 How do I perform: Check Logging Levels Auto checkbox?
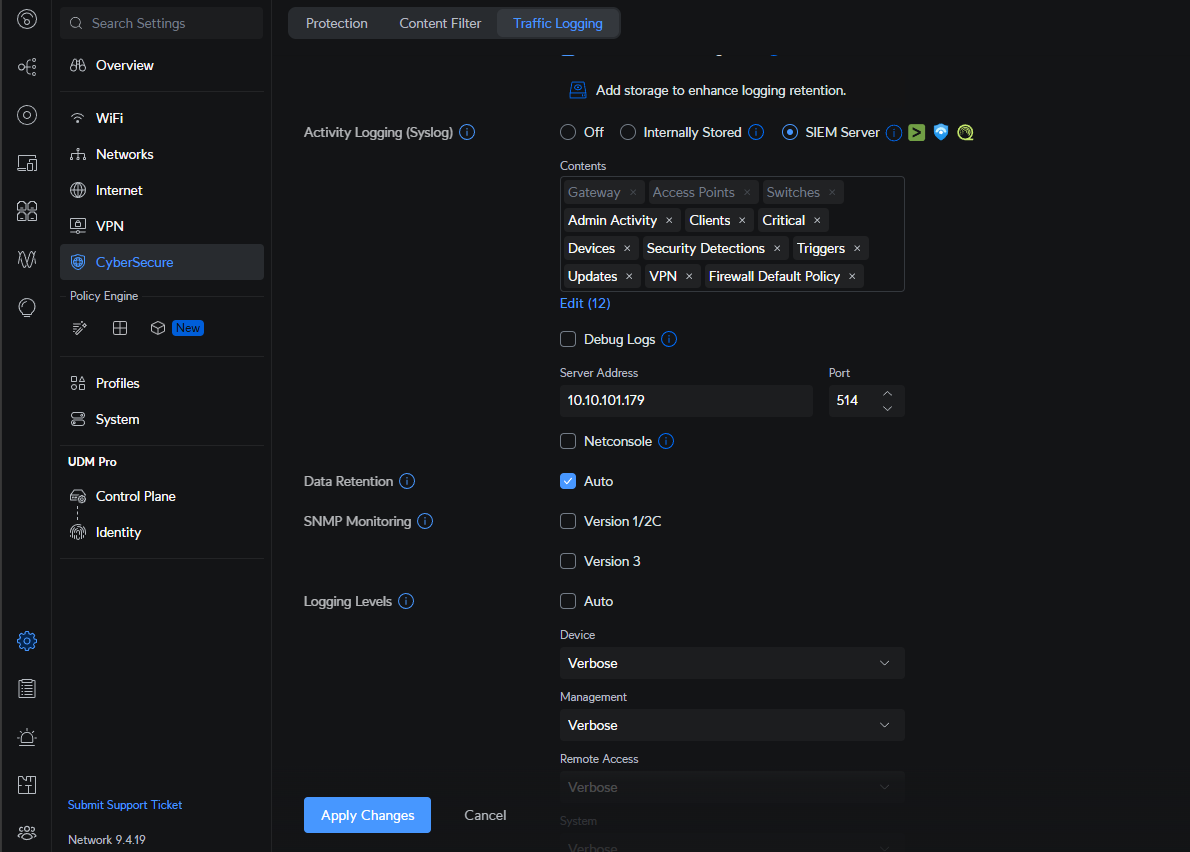coord(568,601)
